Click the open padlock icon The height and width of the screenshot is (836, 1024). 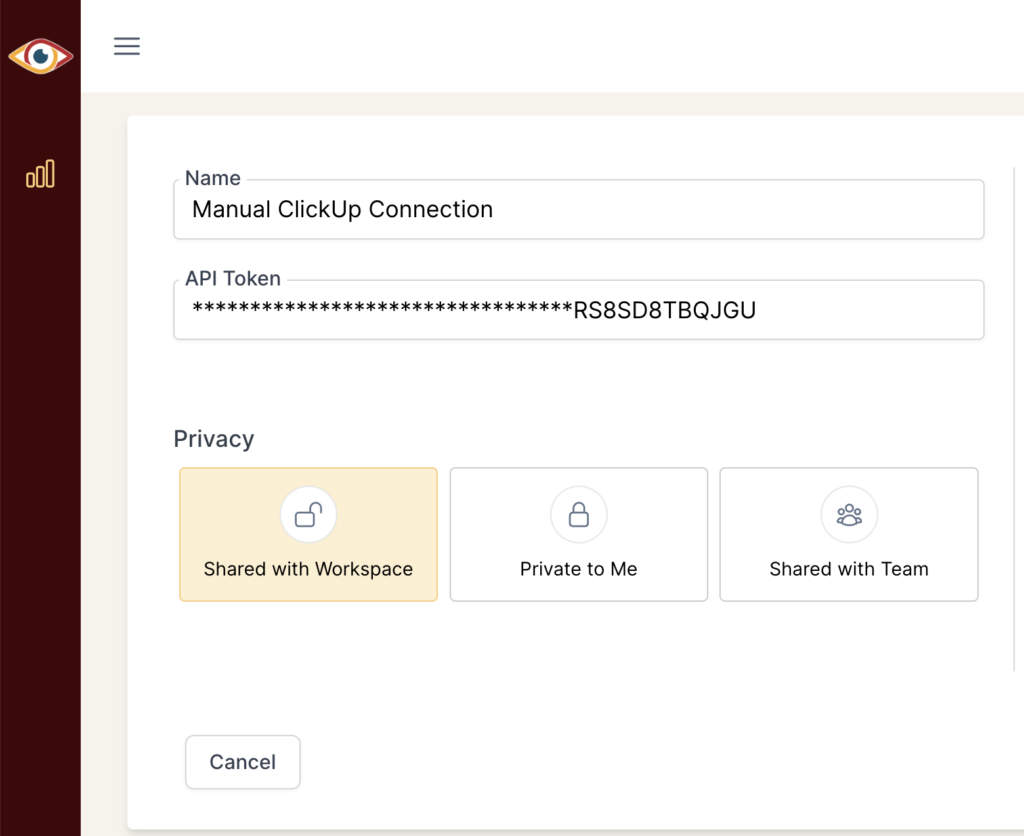tap(308, 515)
